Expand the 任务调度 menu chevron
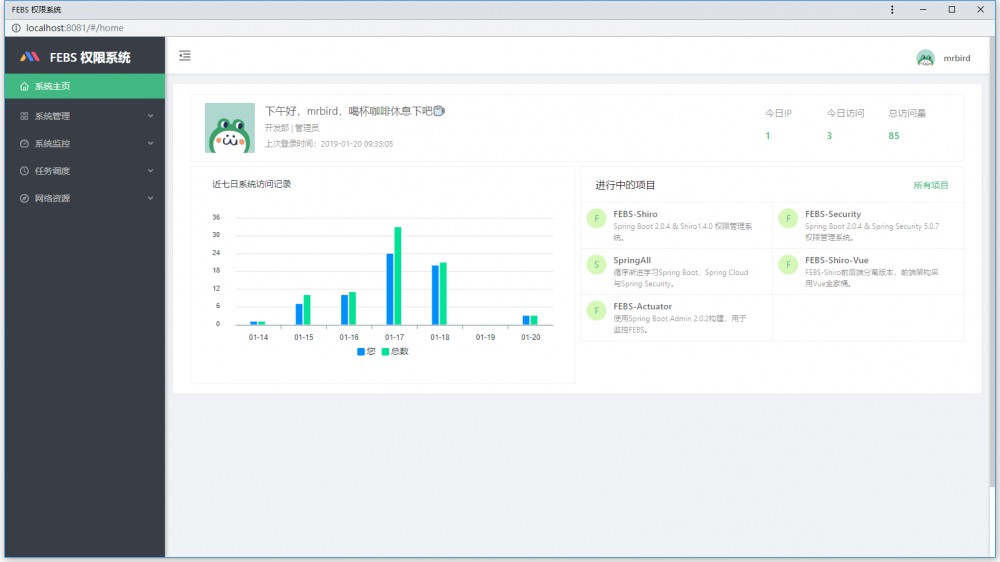The height and width of the screenshot is (562, 1000). click(151, 171)
